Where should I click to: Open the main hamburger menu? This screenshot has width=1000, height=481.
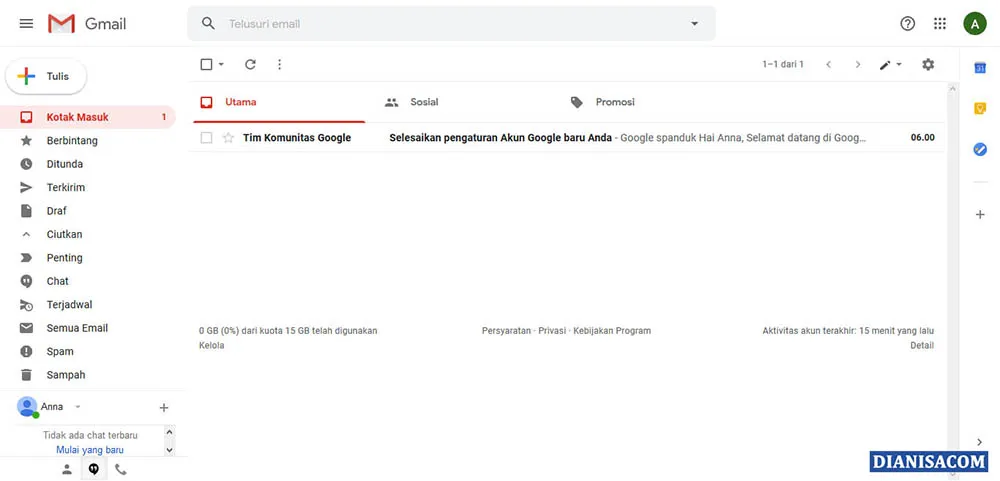click(x=26, y=24)
